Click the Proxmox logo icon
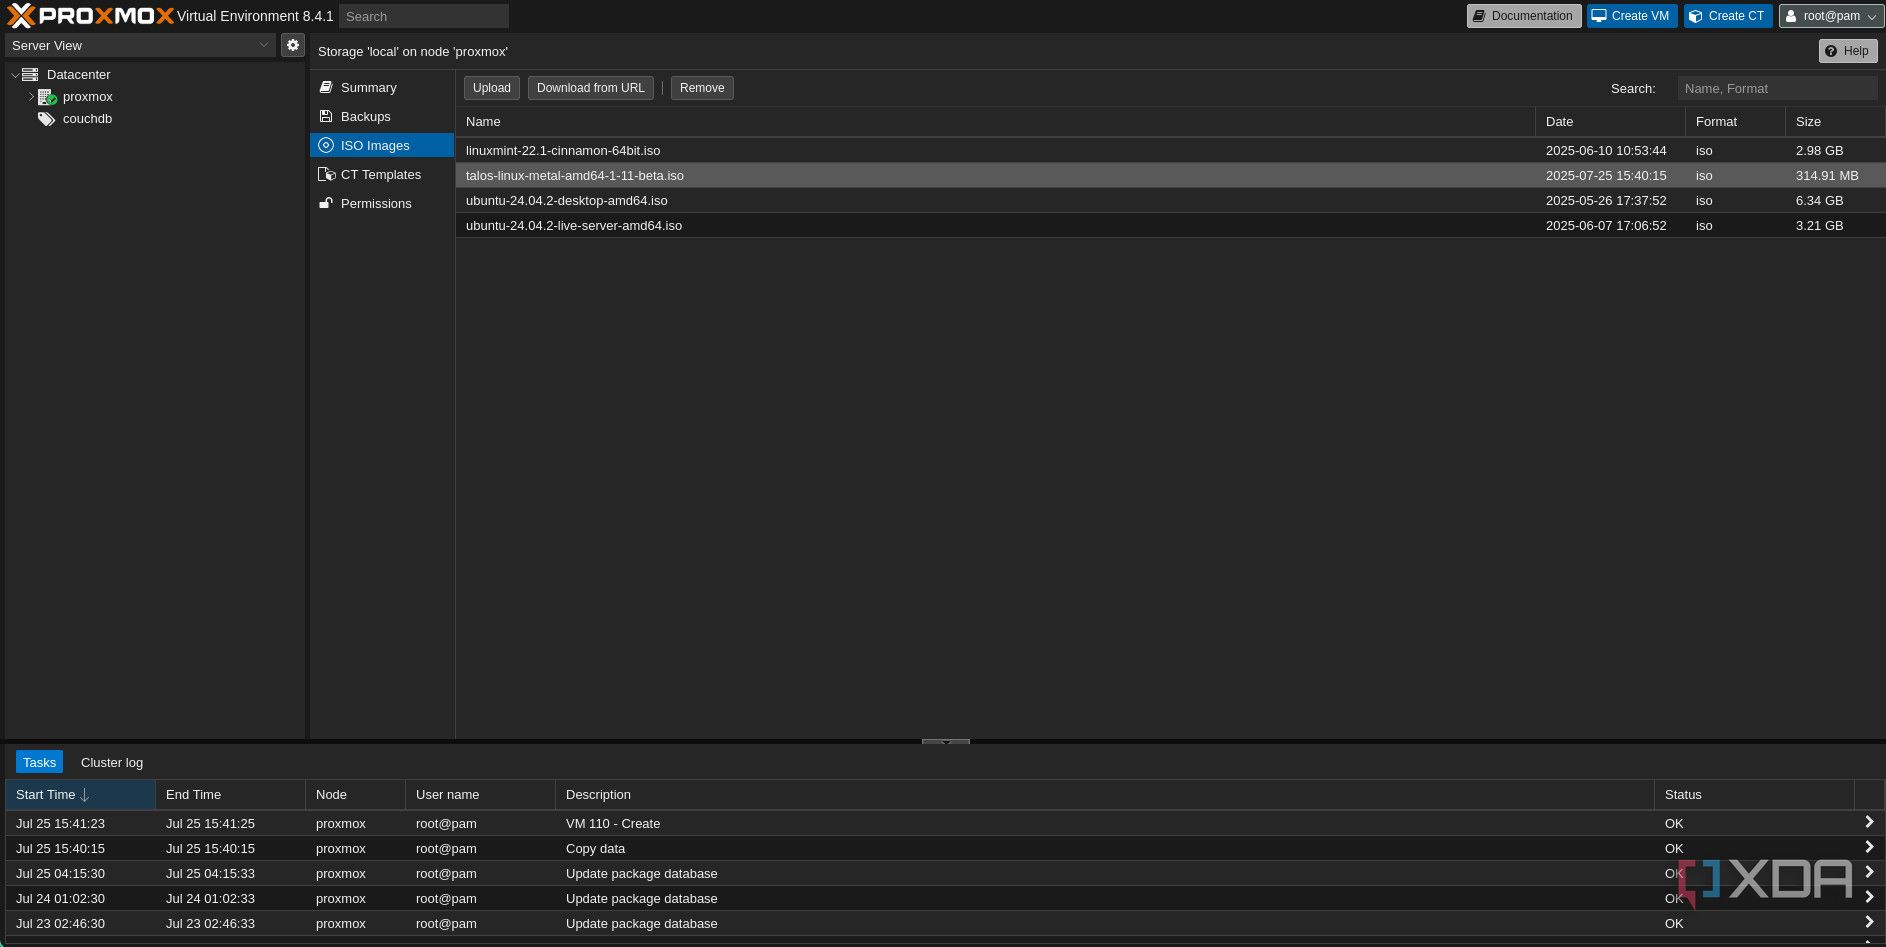Image resolution: width=1886 pixels, height=947 pixels. pyautogui.click(x=21, y=16)
